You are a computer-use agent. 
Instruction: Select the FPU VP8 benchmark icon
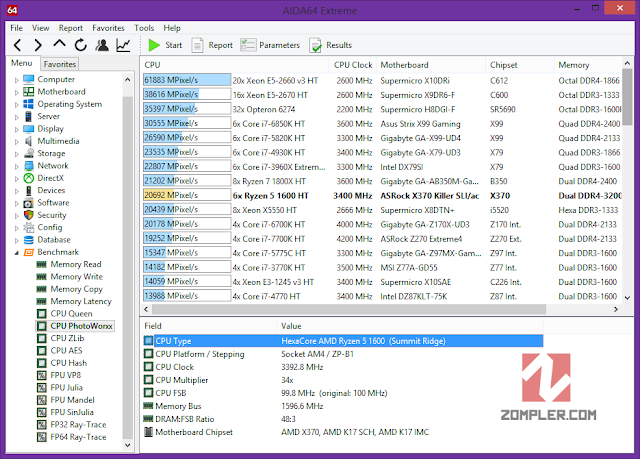pyautogui.click(x=42, y=375)
